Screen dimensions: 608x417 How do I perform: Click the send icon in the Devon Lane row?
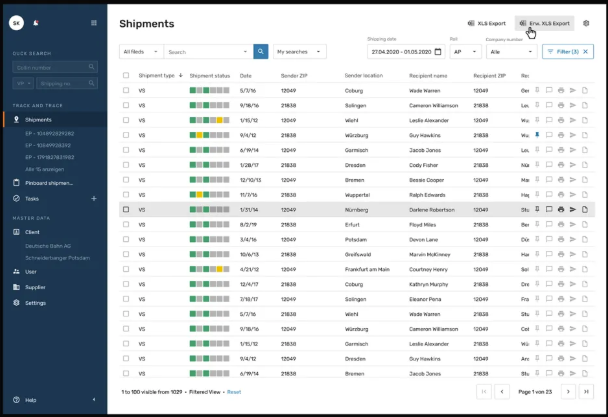point(573,239)
